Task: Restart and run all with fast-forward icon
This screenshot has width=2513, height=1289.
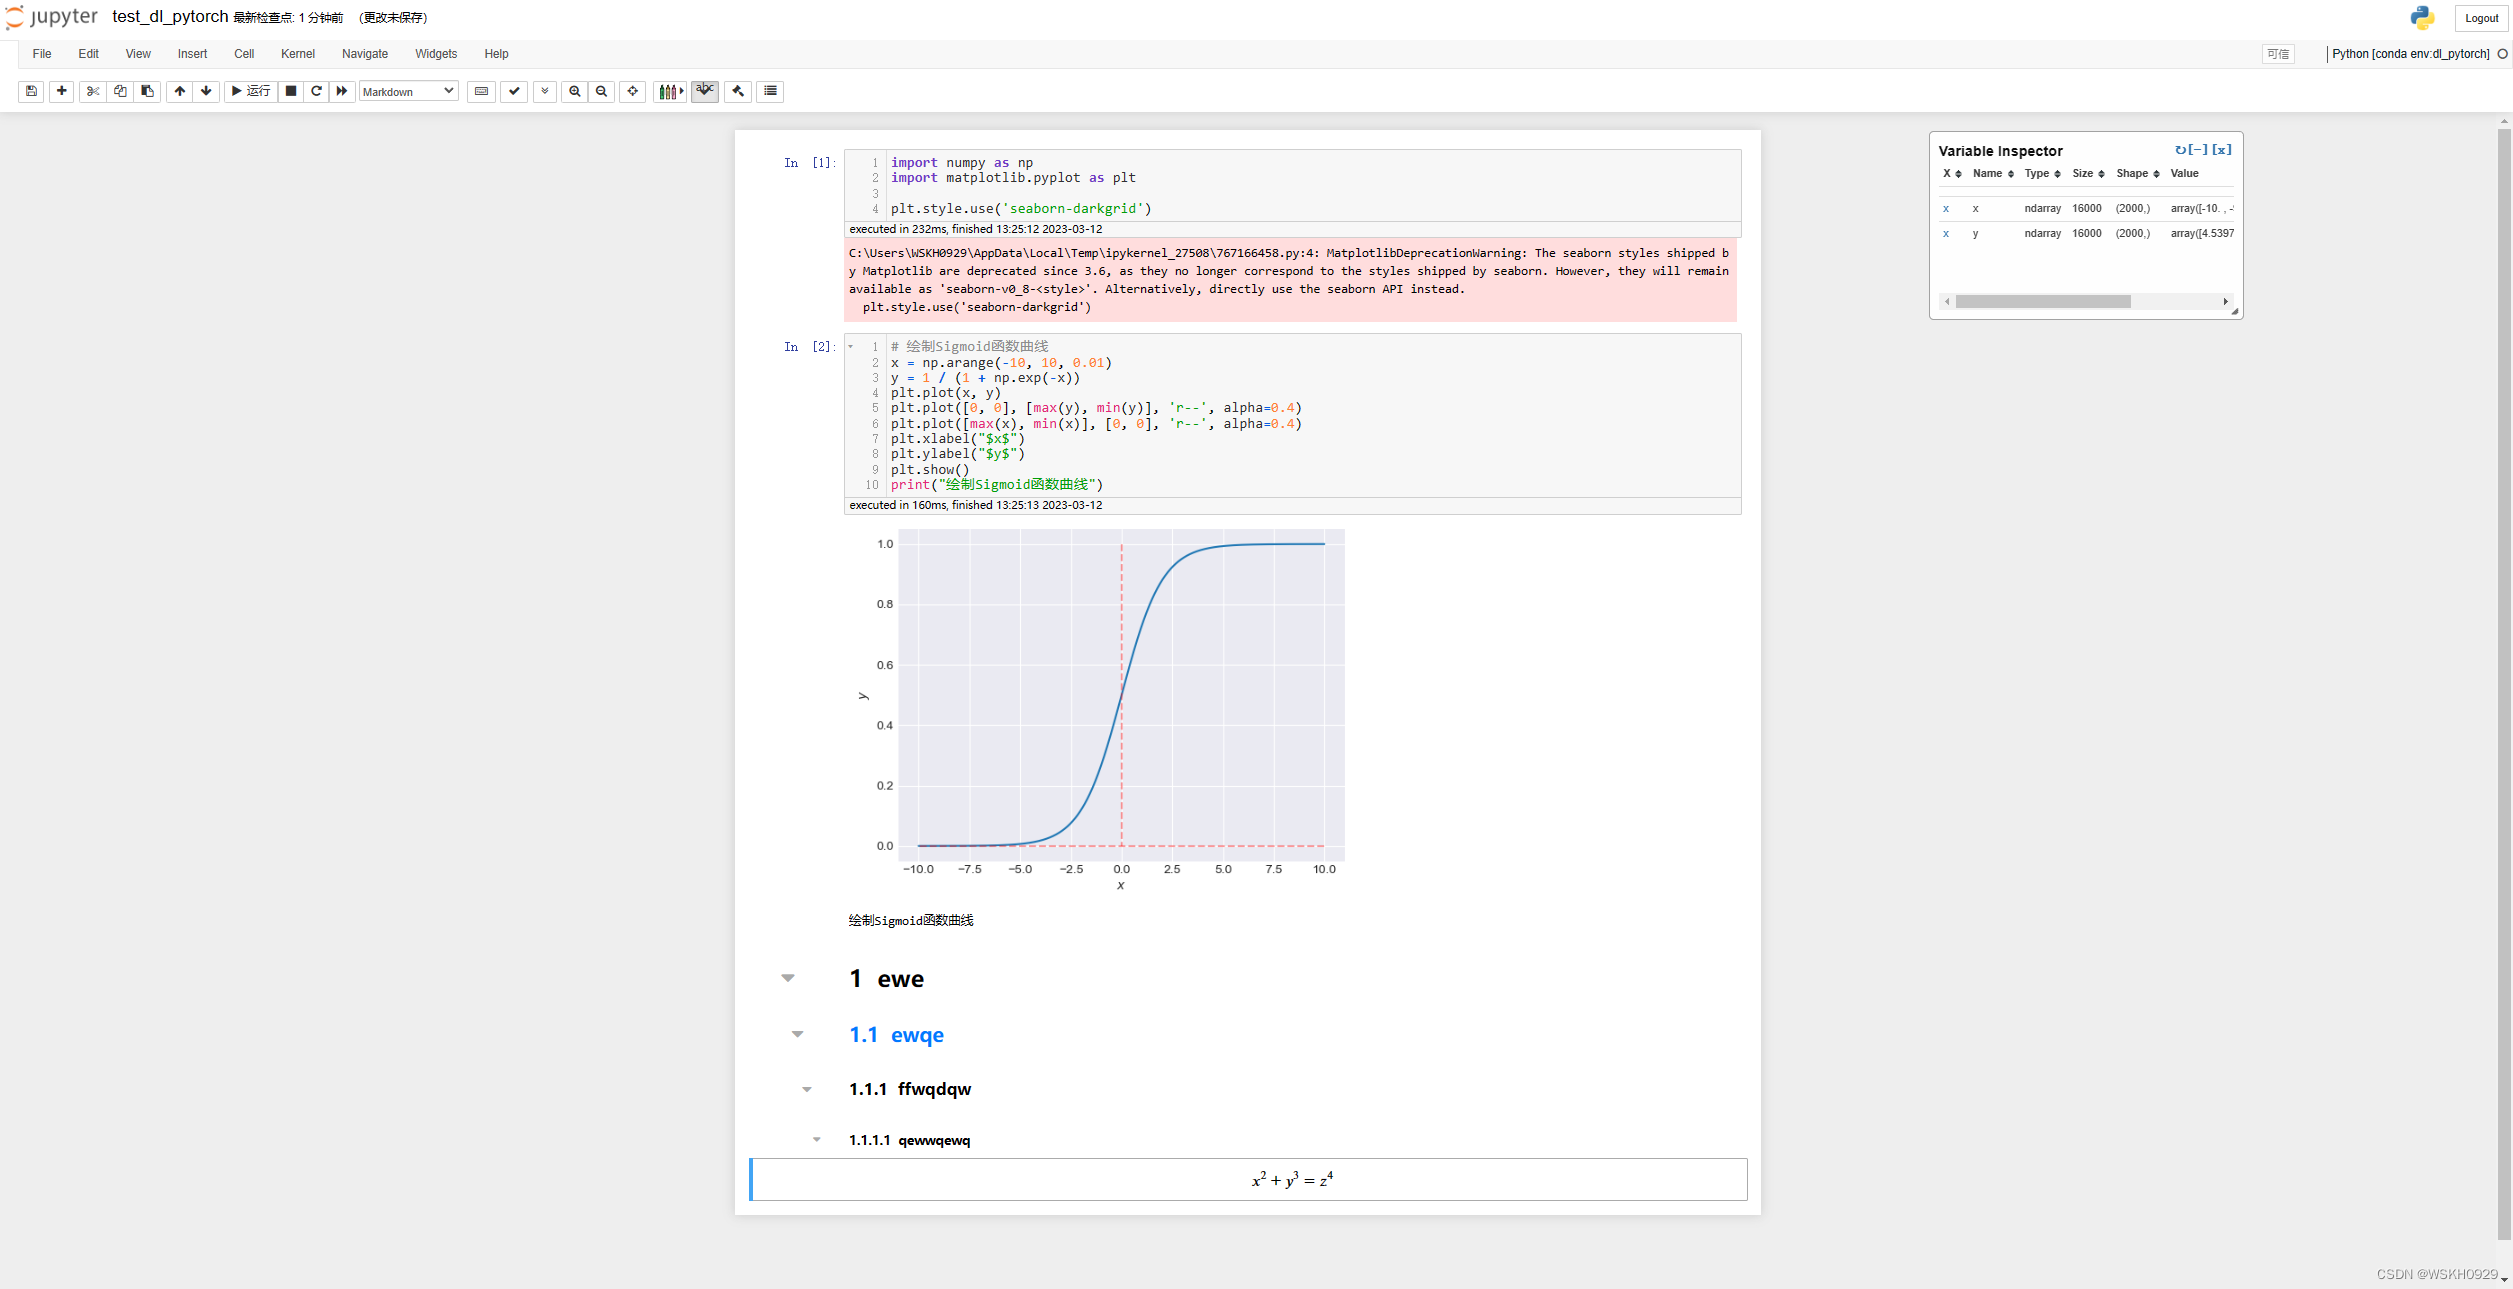Action: [x=342, y=91]
